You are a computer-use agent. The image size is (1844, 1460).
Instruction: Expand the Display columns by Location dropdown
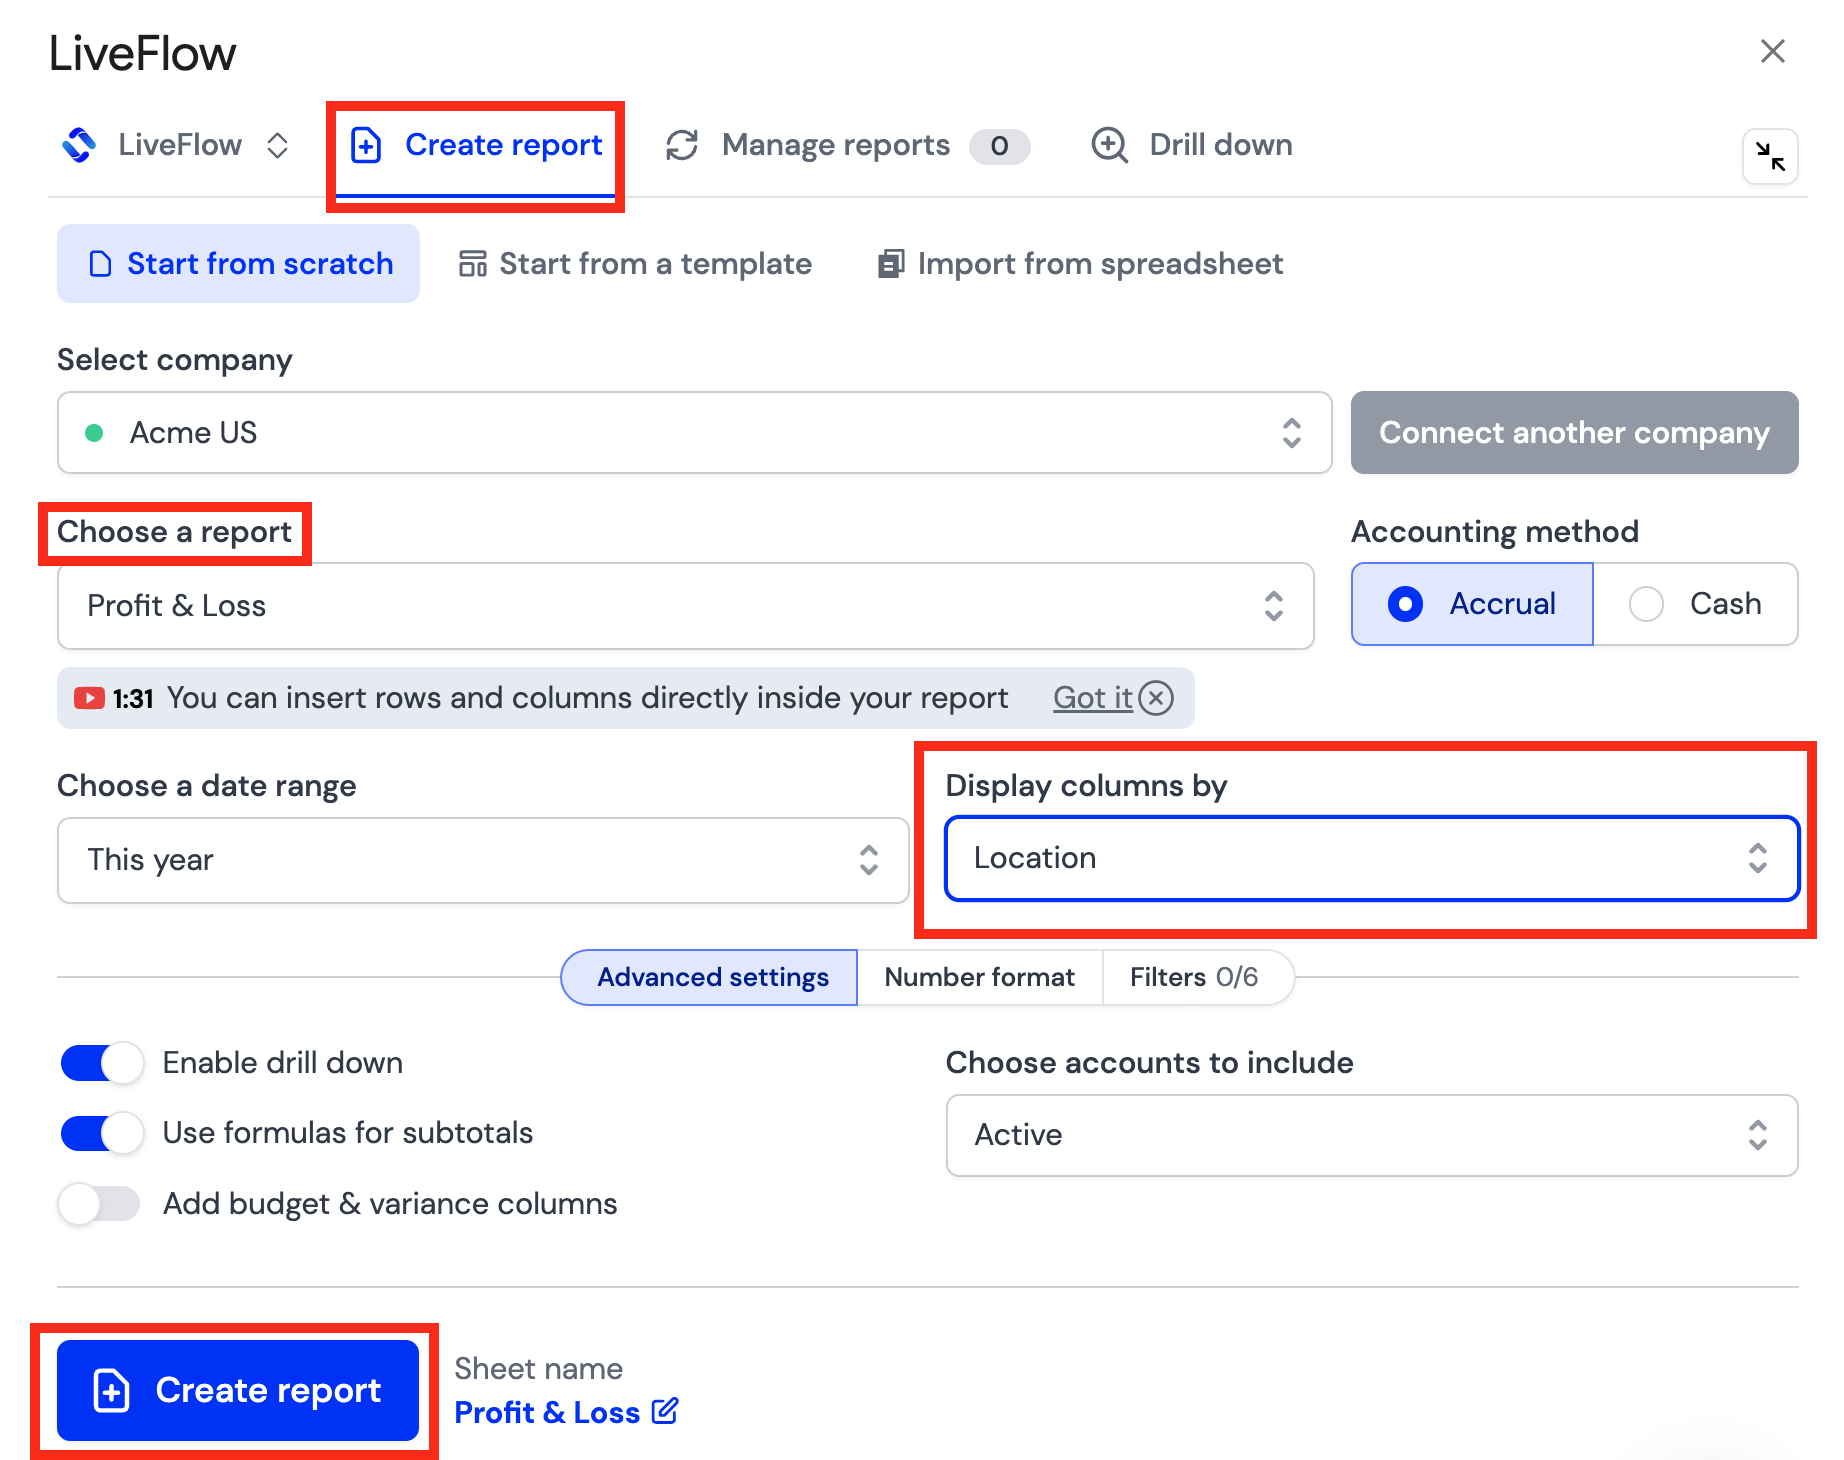(1372, 859)
